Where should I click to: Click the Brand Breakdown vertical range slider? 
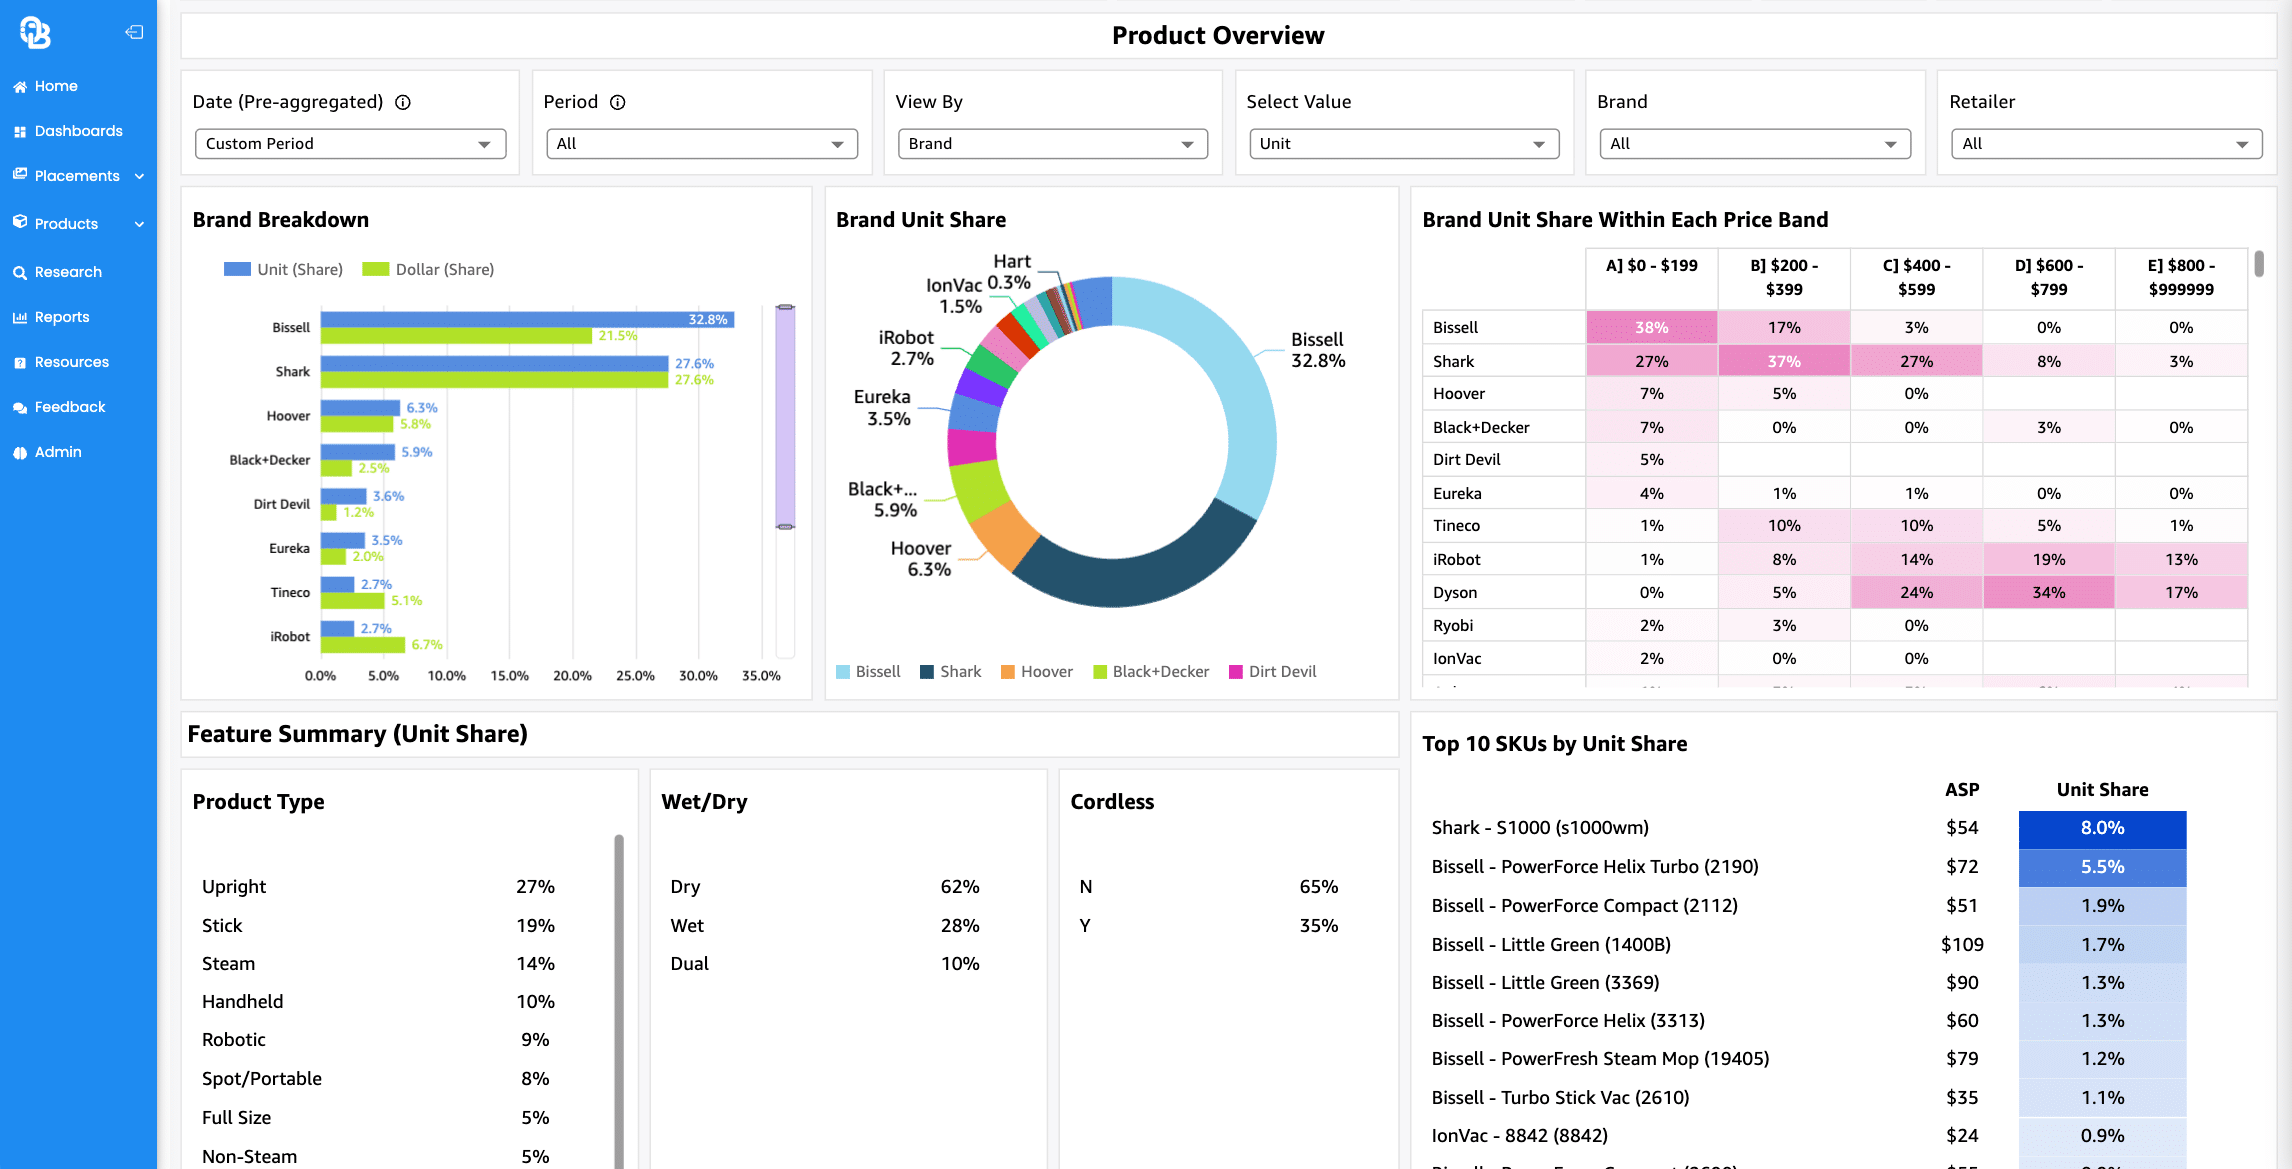(786, 416)
